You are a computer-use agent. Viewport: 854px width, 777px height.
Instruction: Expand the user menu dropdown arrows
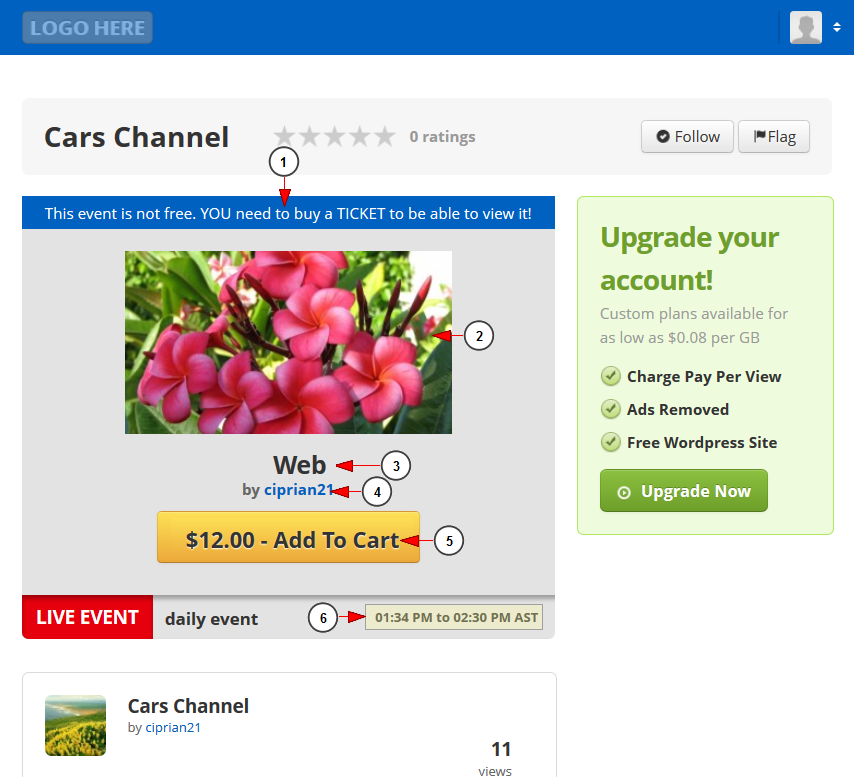click(x=837, y=27)
